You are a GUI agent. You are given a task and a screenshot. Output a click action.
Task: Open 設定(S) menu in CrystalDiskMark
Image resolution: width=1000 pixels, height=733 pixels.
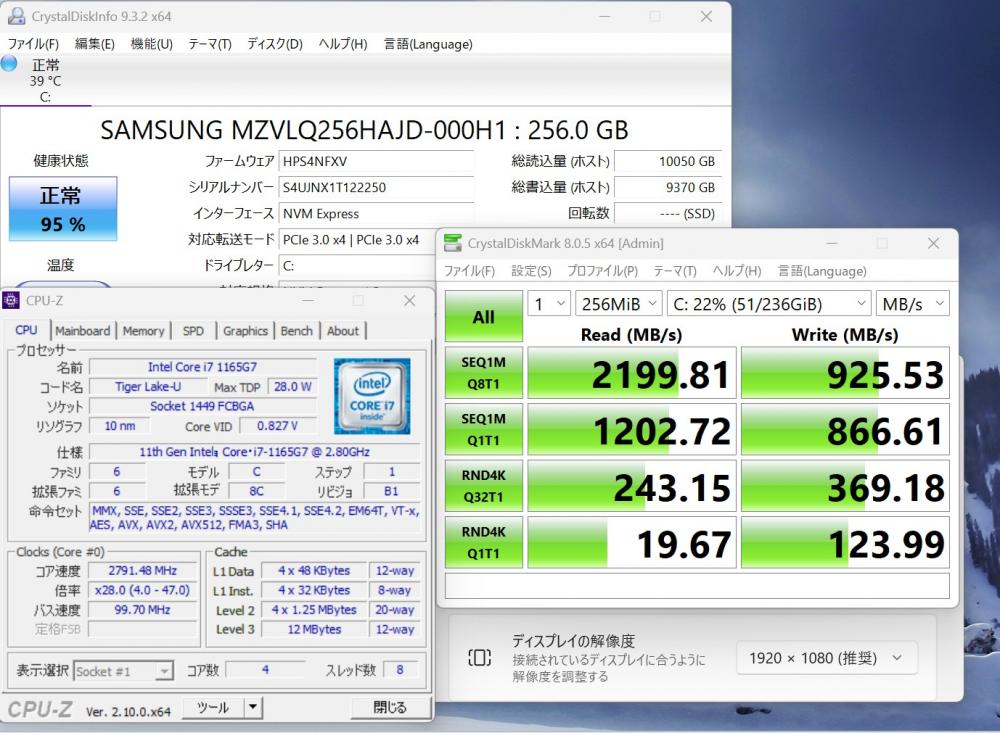click(531, 271)
